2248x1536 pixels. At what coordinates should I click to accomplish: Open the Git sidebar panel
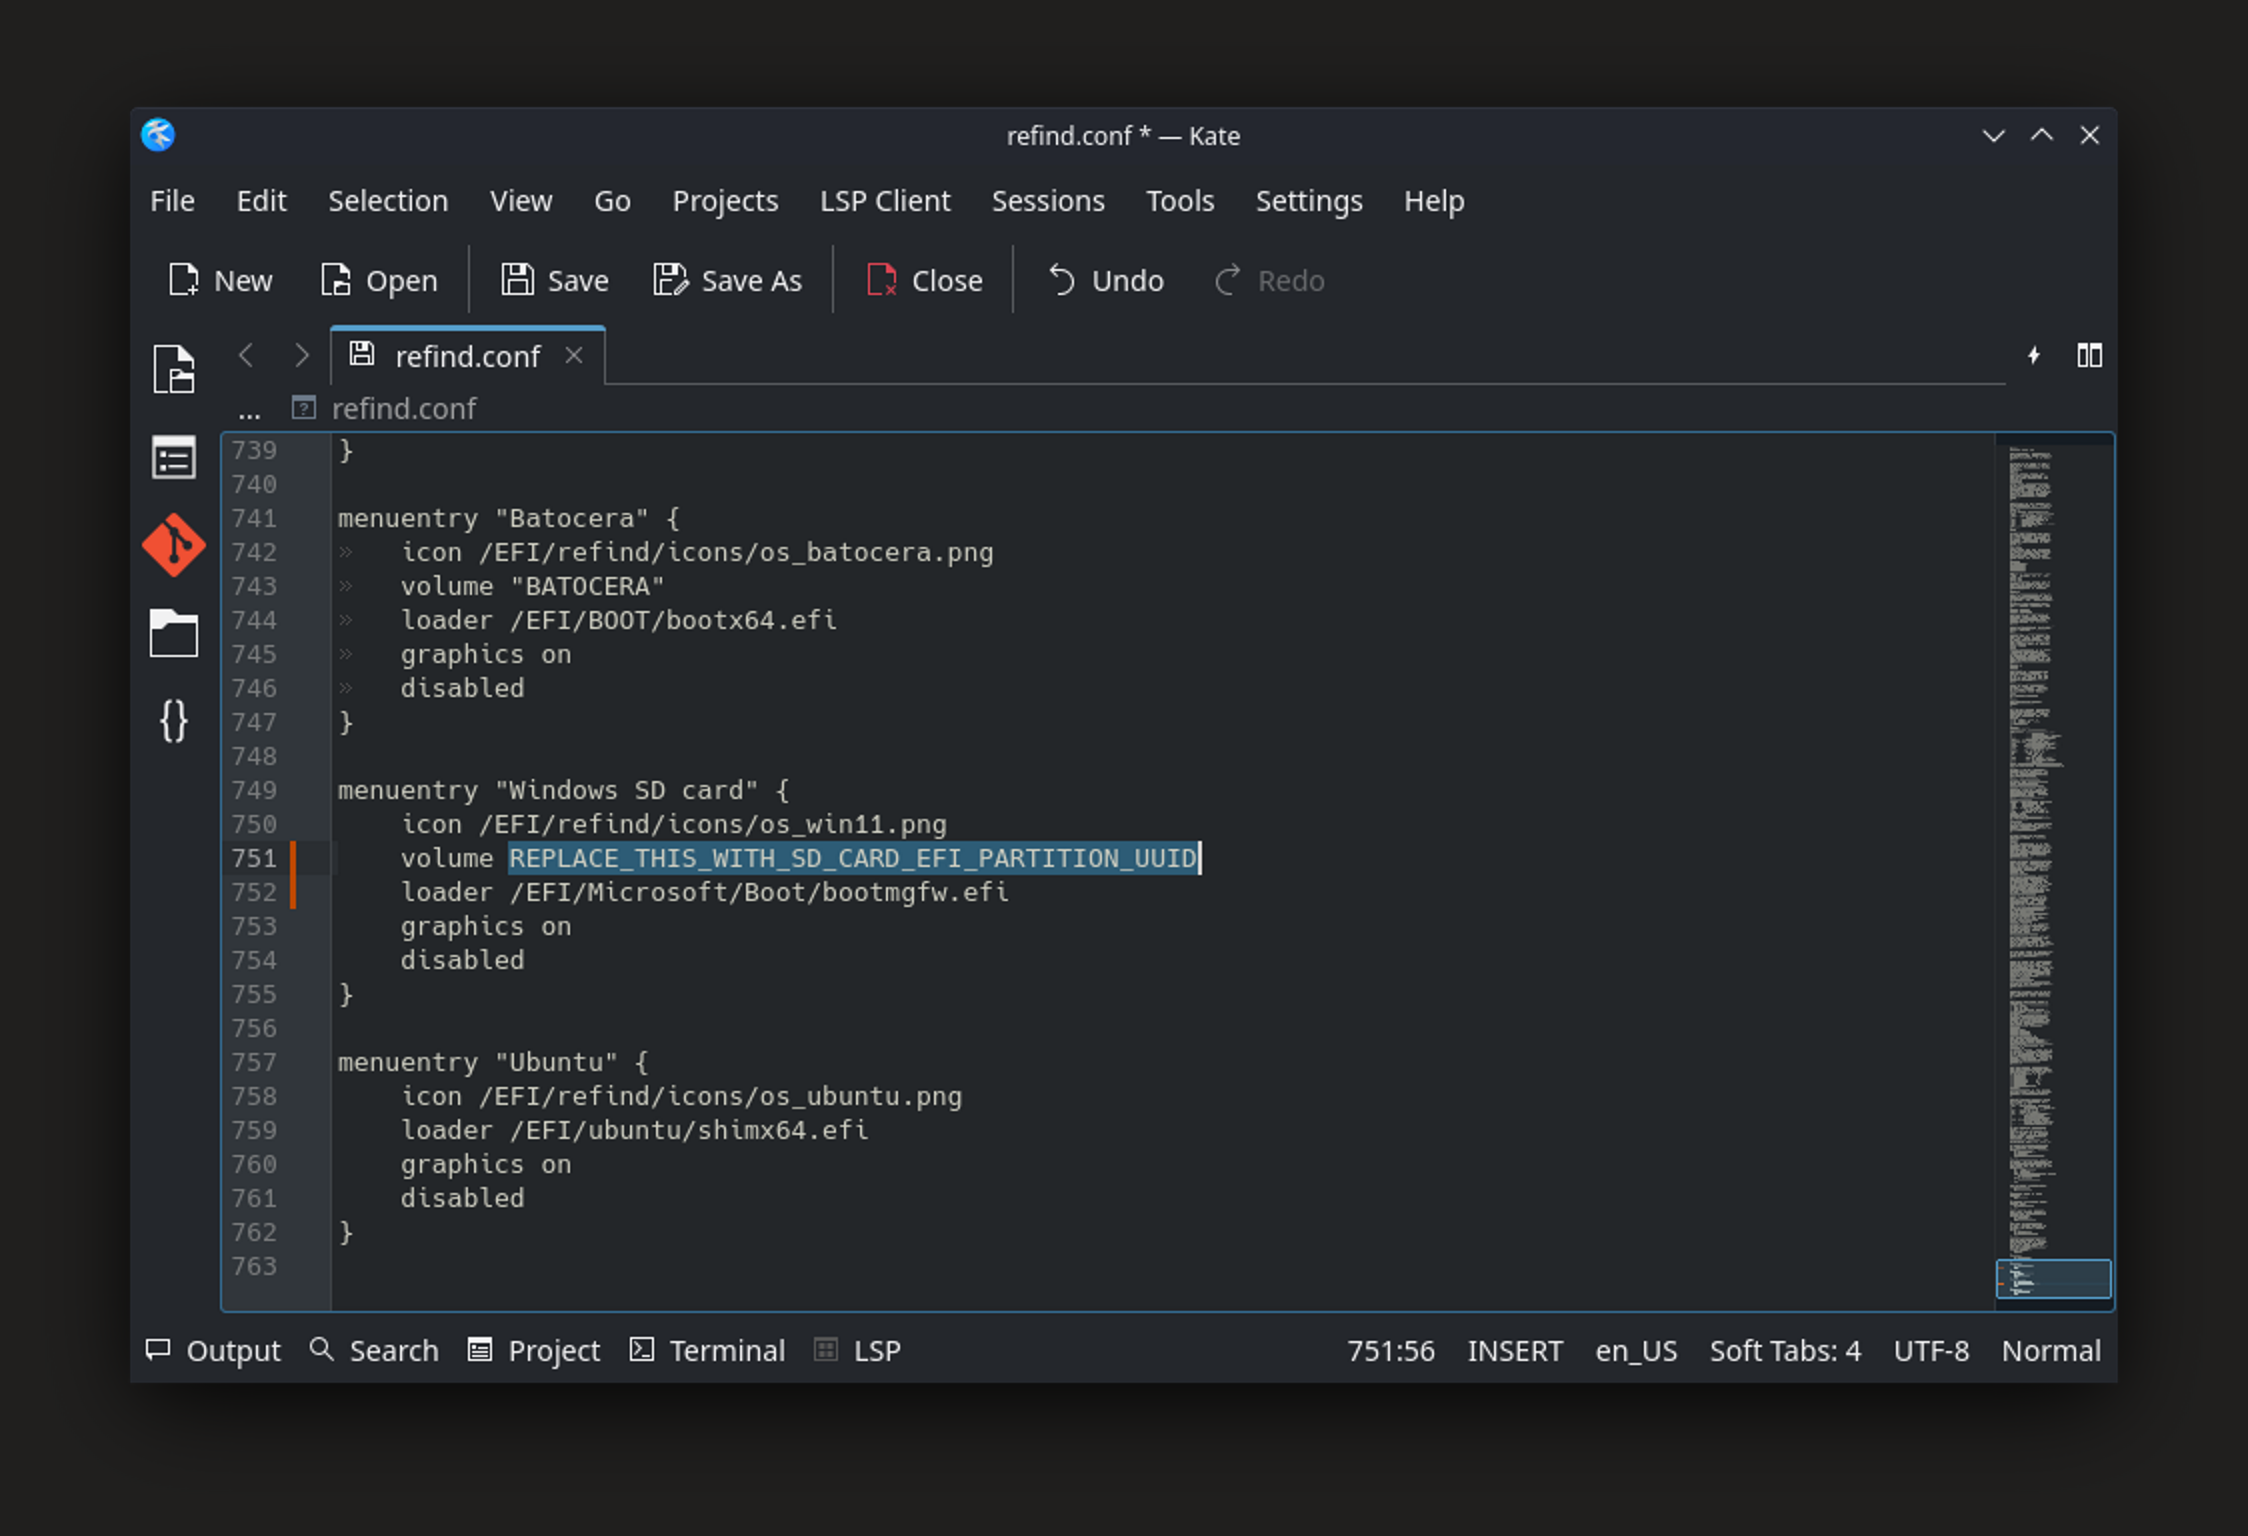pos(174,545)
